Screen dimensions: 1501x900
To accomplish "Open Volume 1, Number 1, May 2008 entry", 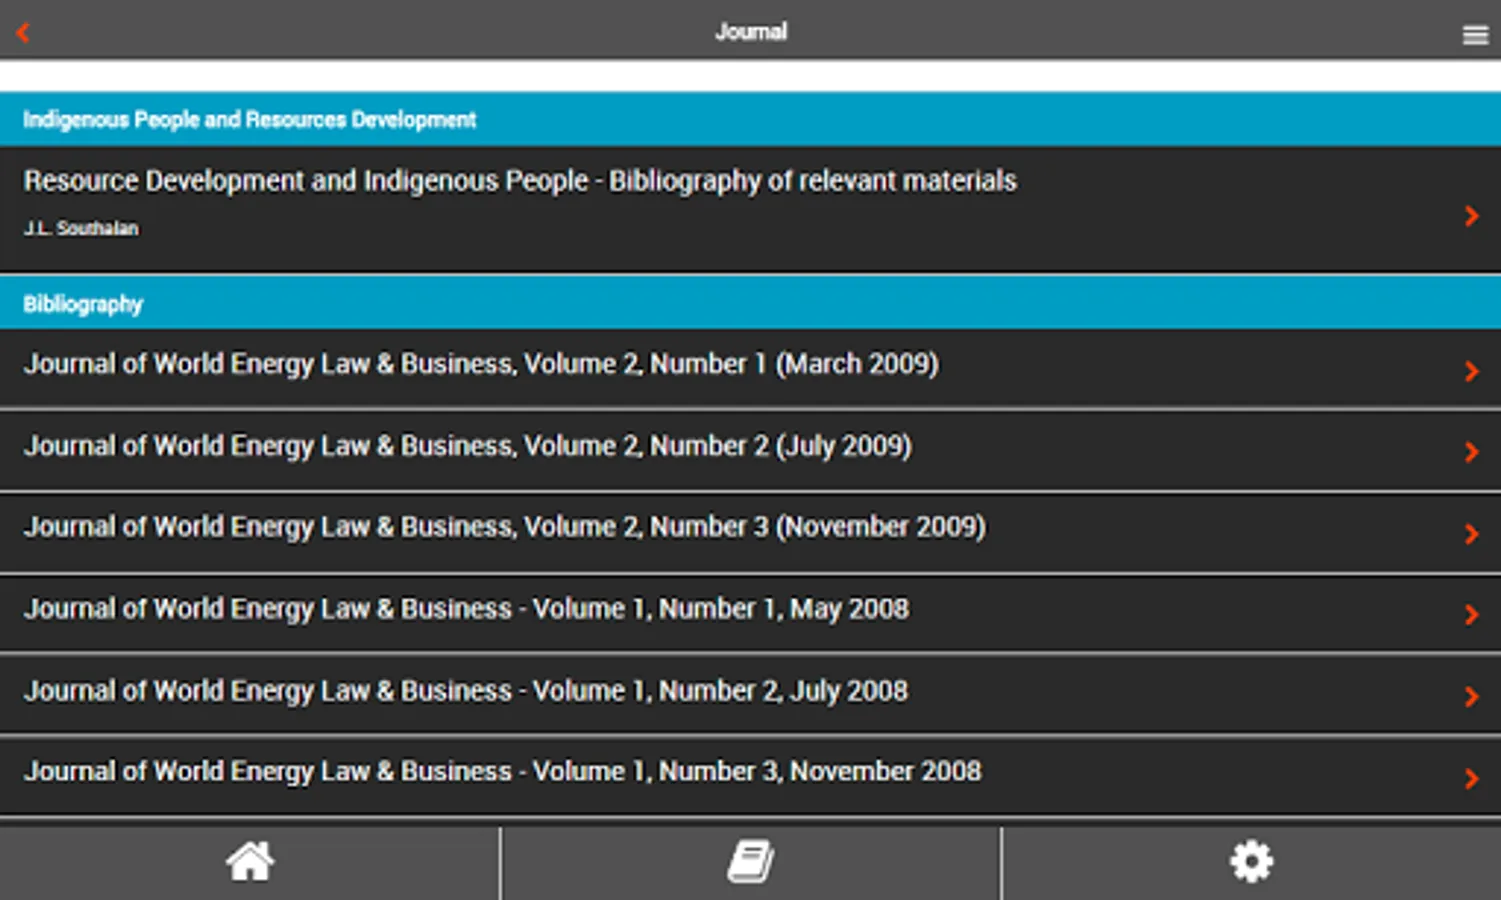I will (750, 613).
